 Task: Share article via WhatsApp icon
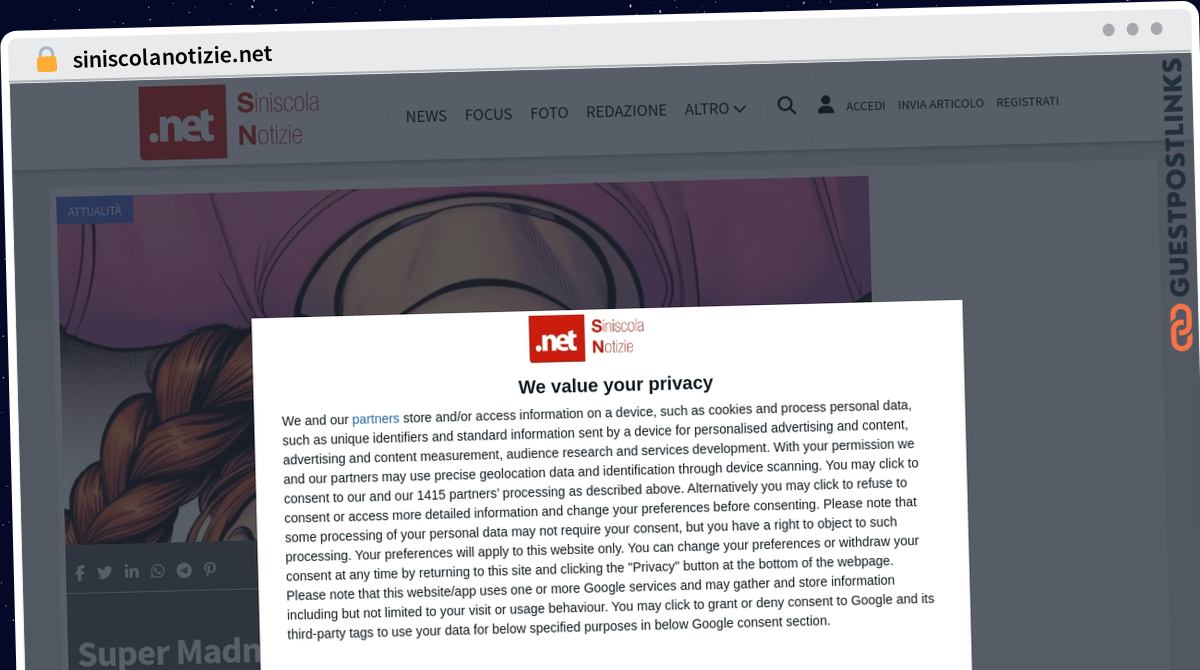(x=158, y=571)
